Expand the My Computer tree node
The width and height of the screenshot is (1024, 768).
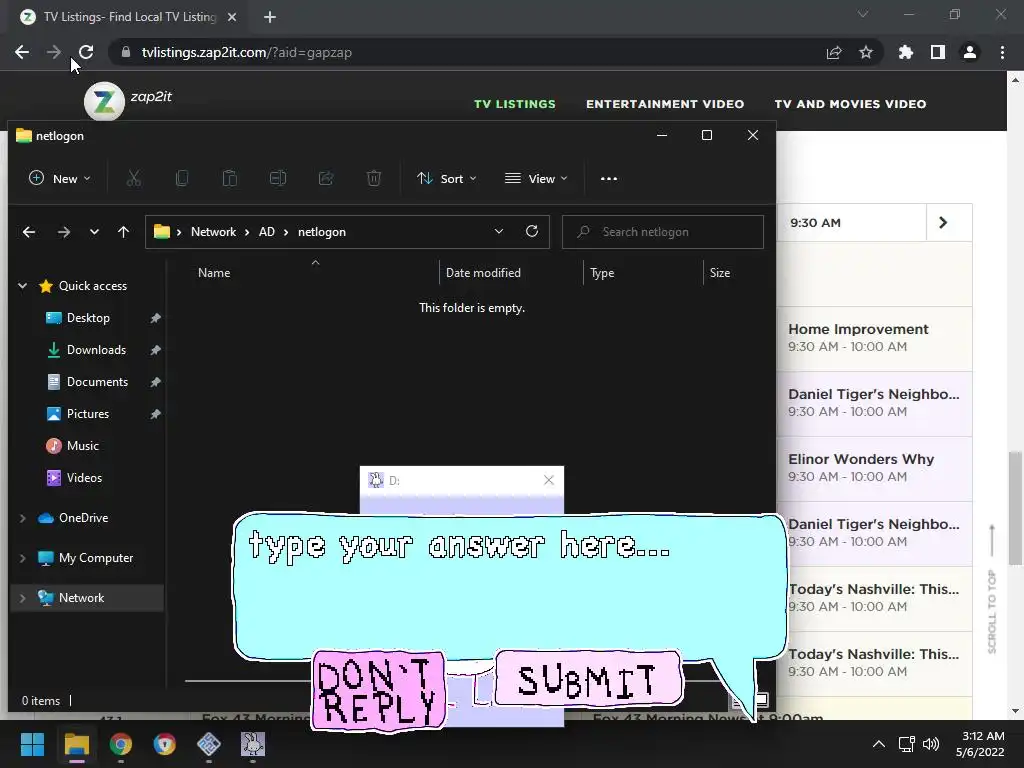pos(23,558)
